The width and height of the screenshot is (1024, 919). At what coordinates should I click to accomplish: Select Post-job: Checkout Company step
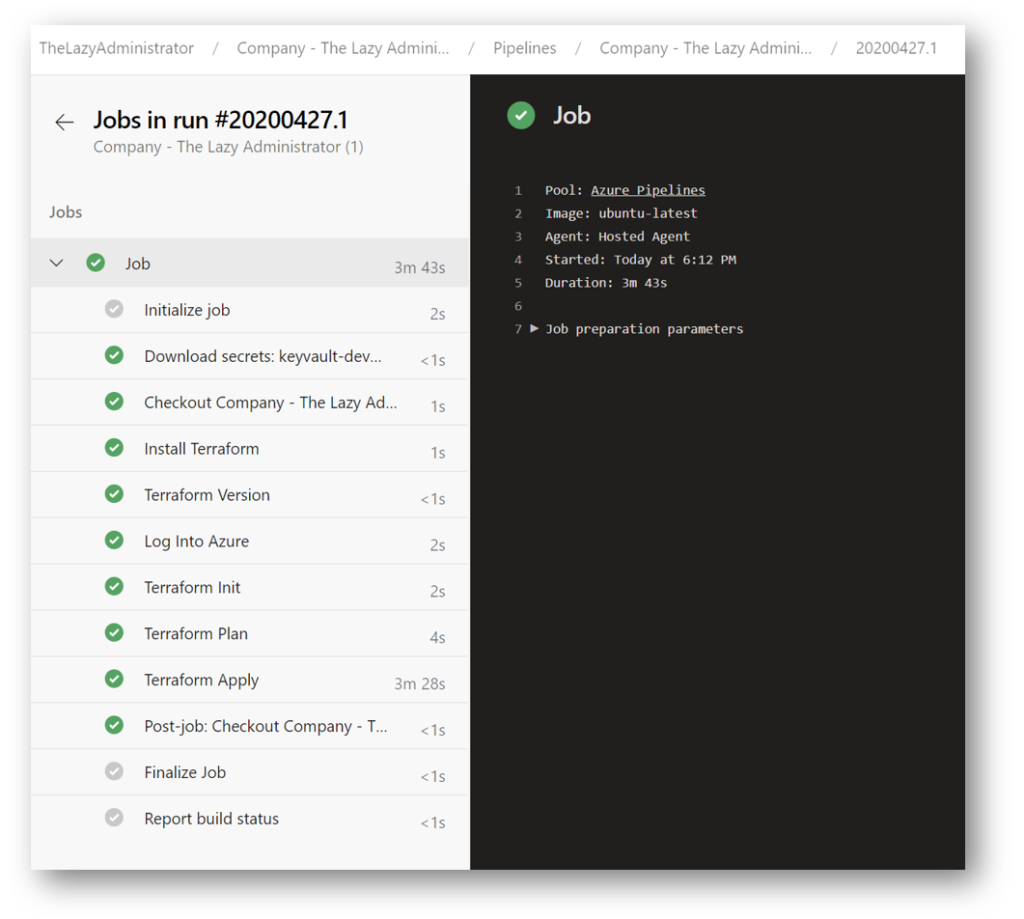click(250, 726)
